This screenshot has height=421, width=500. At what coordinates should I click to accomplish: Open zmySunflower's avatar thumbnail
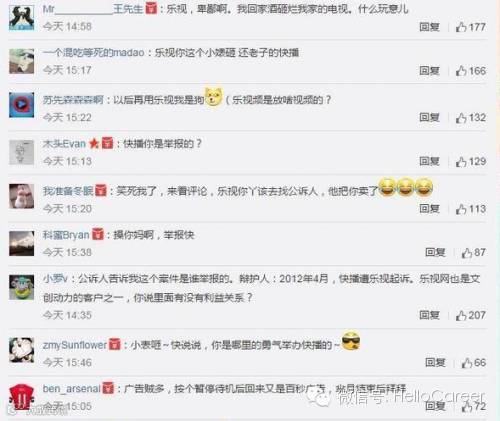22,350
